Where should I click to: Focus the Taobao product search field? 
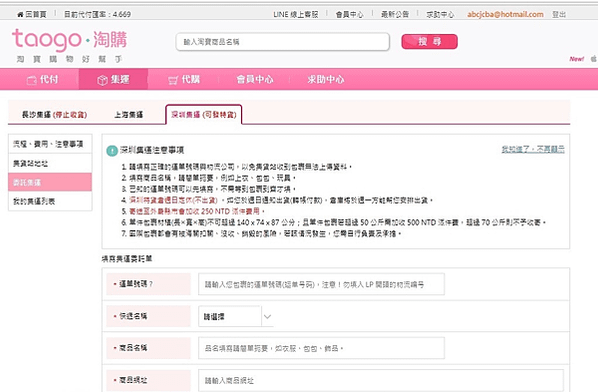click(x=283, y=42)
